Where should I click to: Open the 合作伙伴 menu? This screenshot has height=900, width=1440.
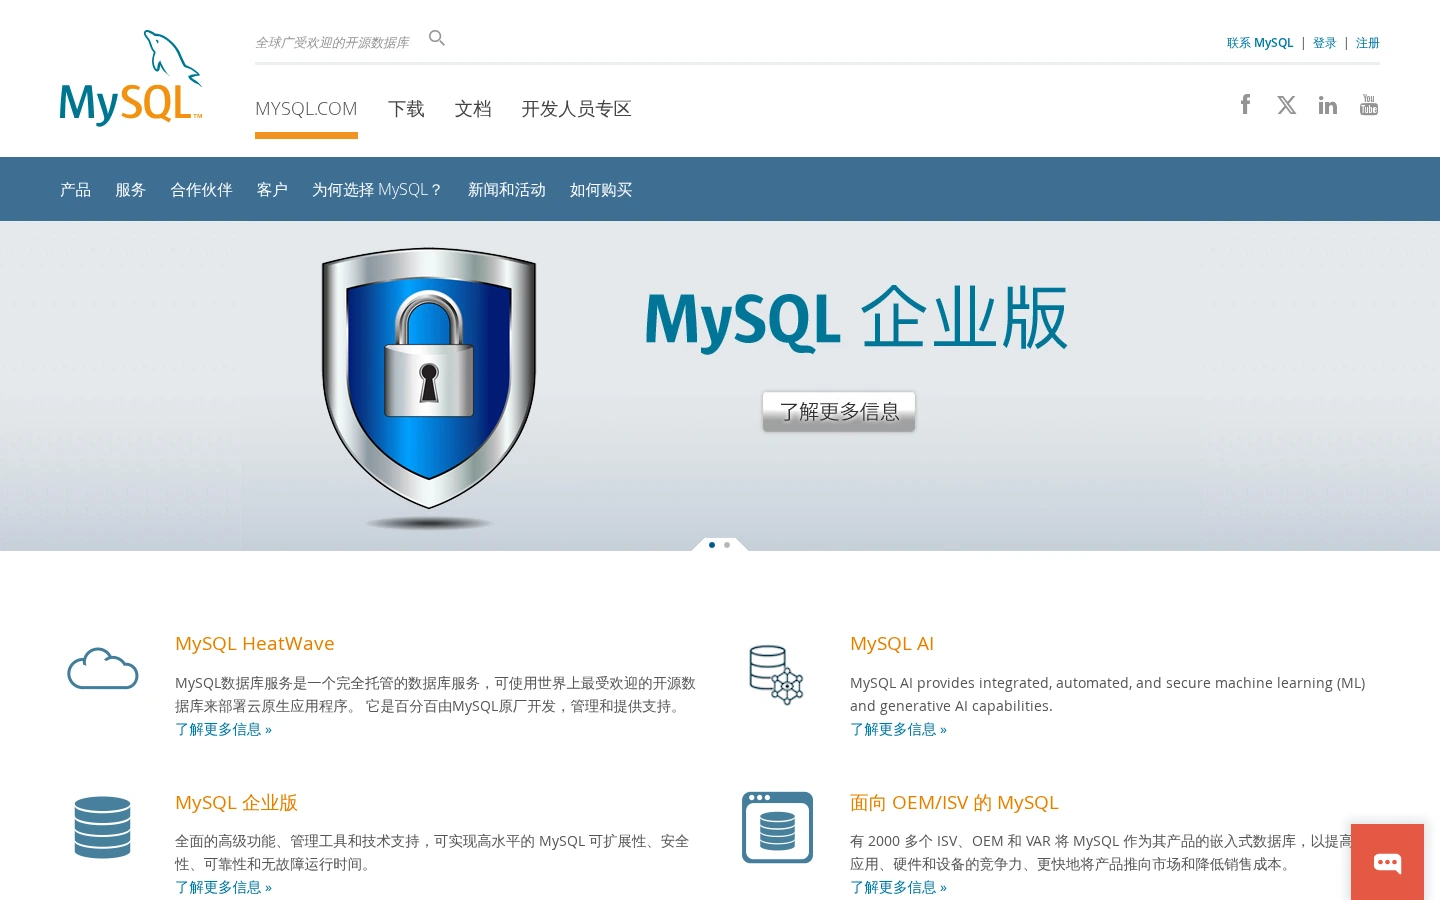click(x=201, y=189)
